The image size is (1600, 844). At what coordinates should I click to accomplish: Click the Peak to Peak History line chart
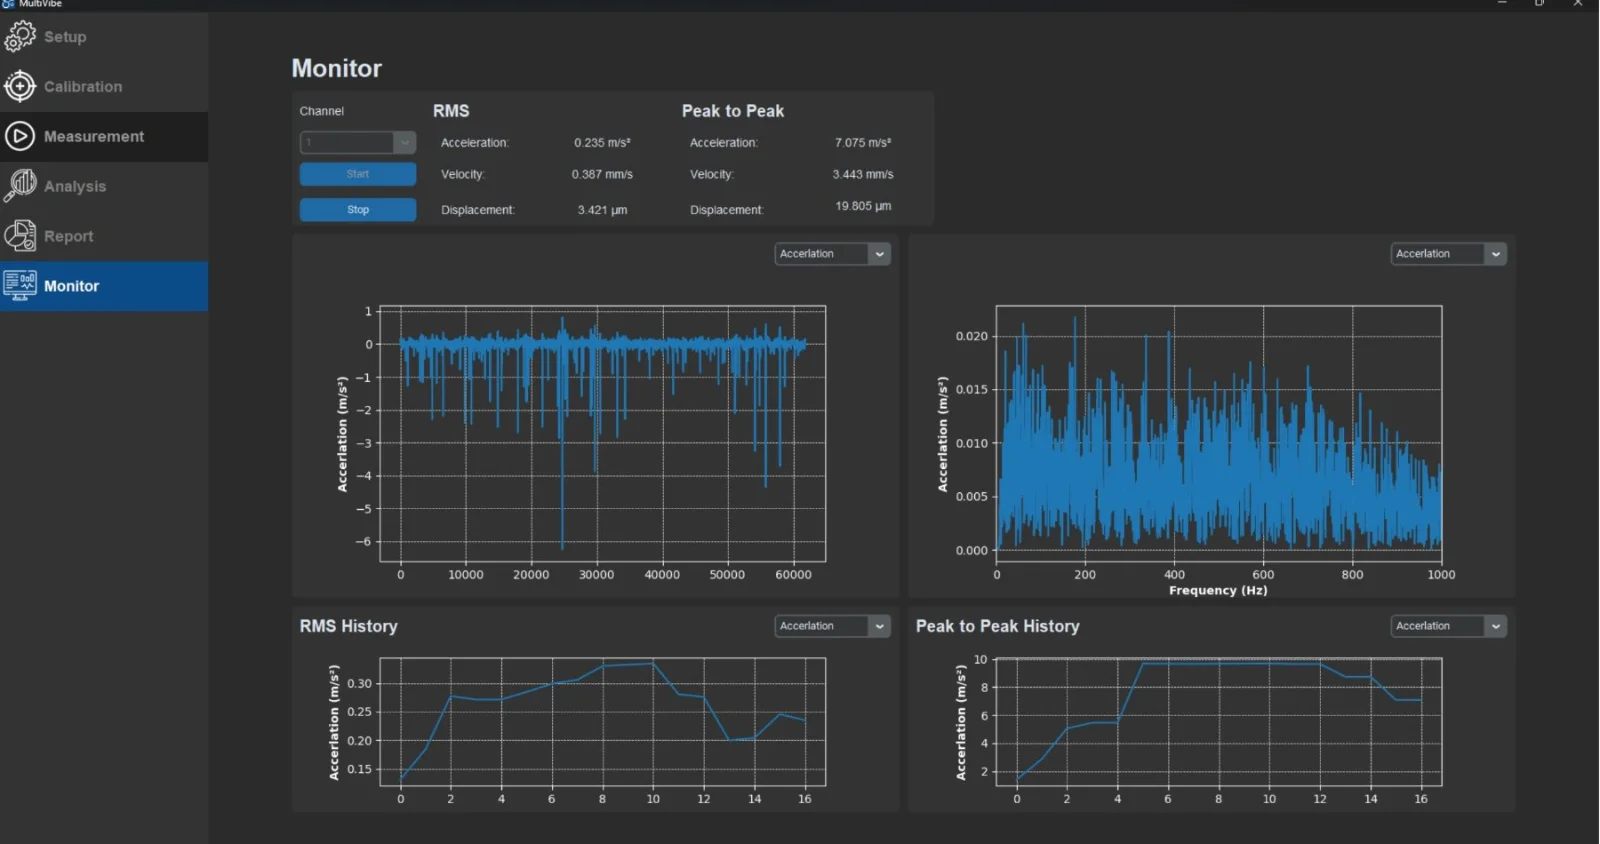pos(1219,722)
